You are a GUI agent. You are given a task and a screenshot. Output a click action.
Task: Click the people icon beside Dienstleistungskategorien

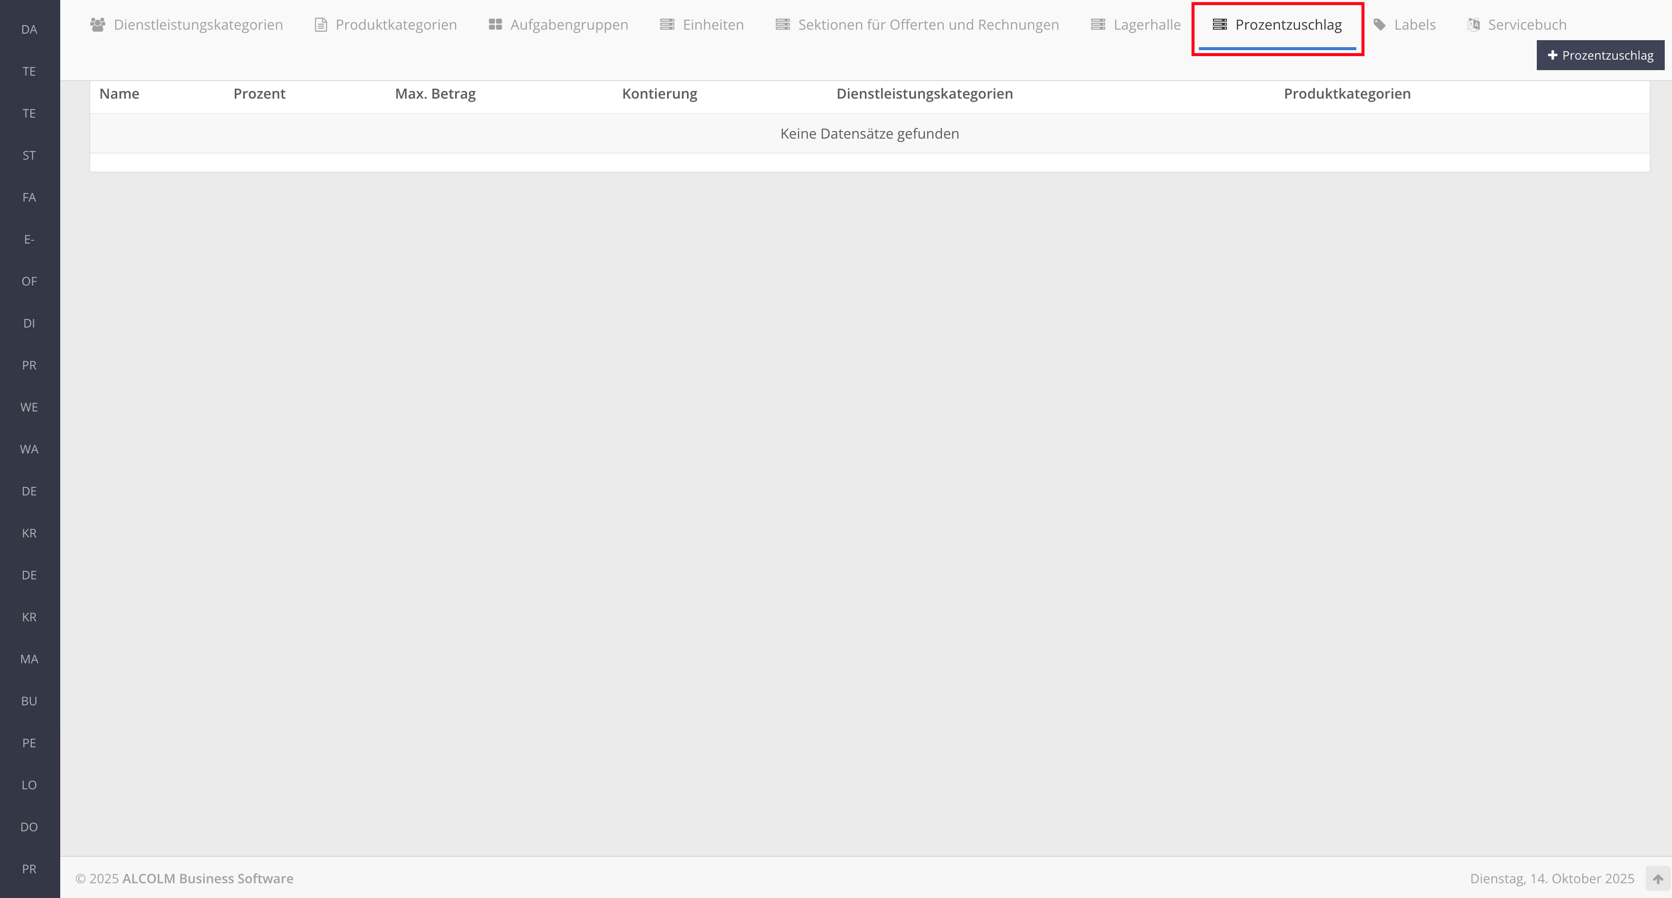coord(97,25)
